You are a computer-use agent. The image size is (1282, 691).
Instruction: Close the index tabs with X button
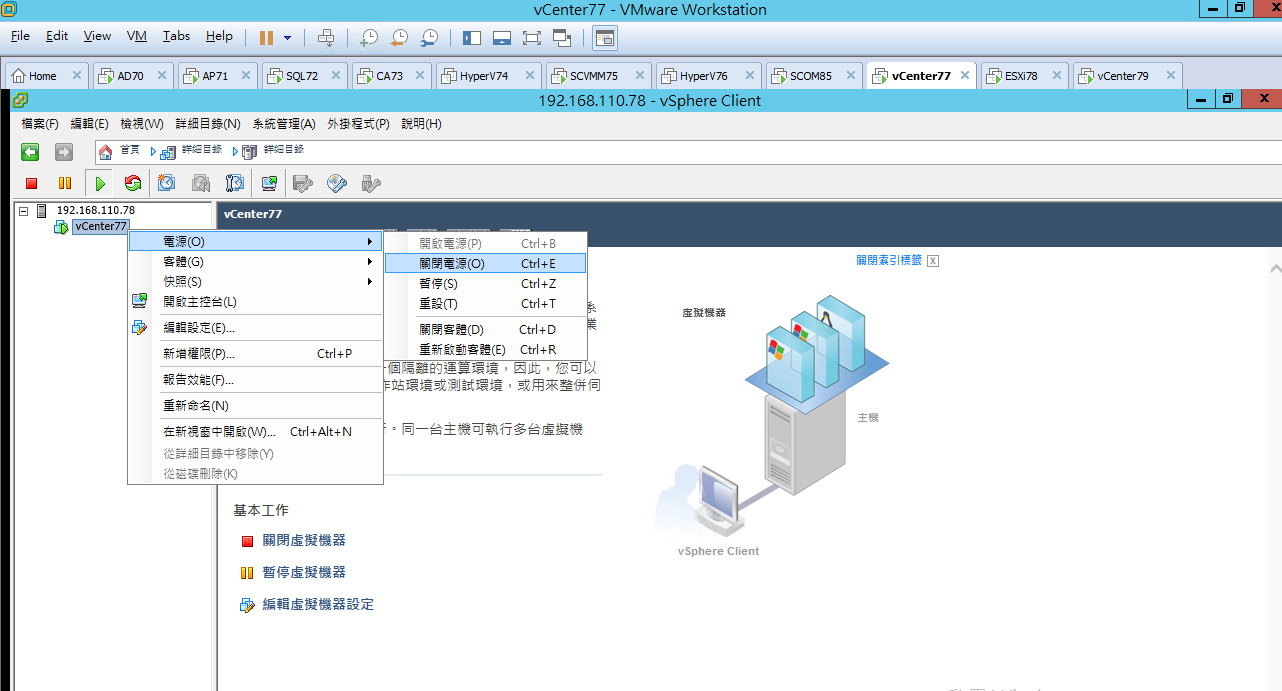(933, 261)
